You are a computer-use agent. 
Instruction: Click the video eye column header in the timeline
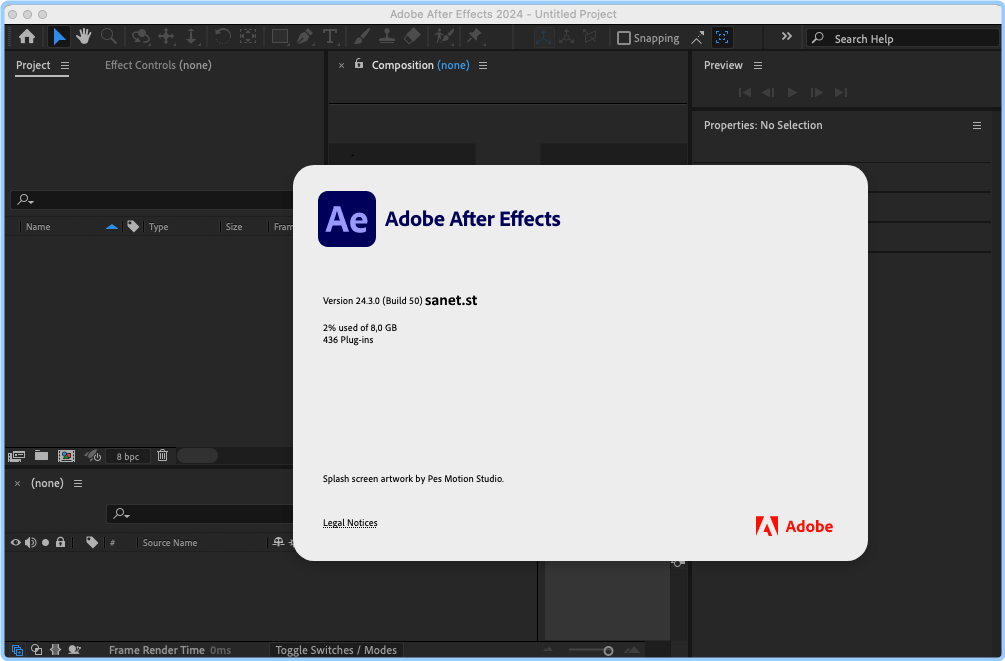(15, 542)
